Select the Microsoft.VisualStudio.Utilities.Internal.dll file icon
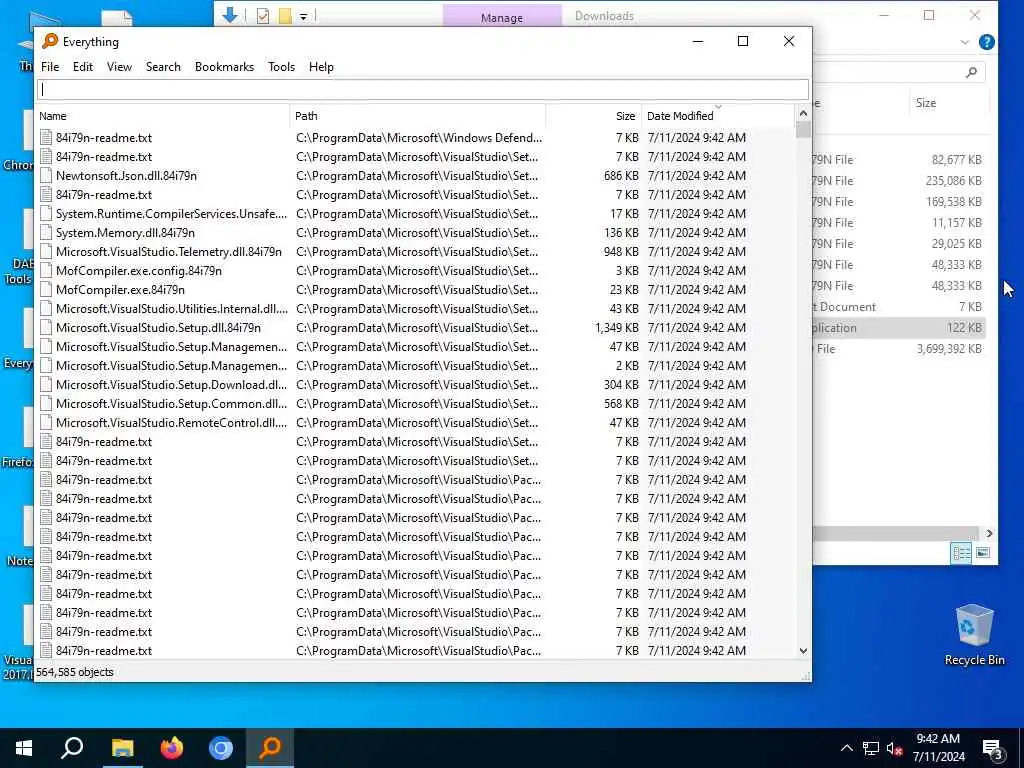The height and width of the screenshot is (768, 1024). click(x=46, y=308)
